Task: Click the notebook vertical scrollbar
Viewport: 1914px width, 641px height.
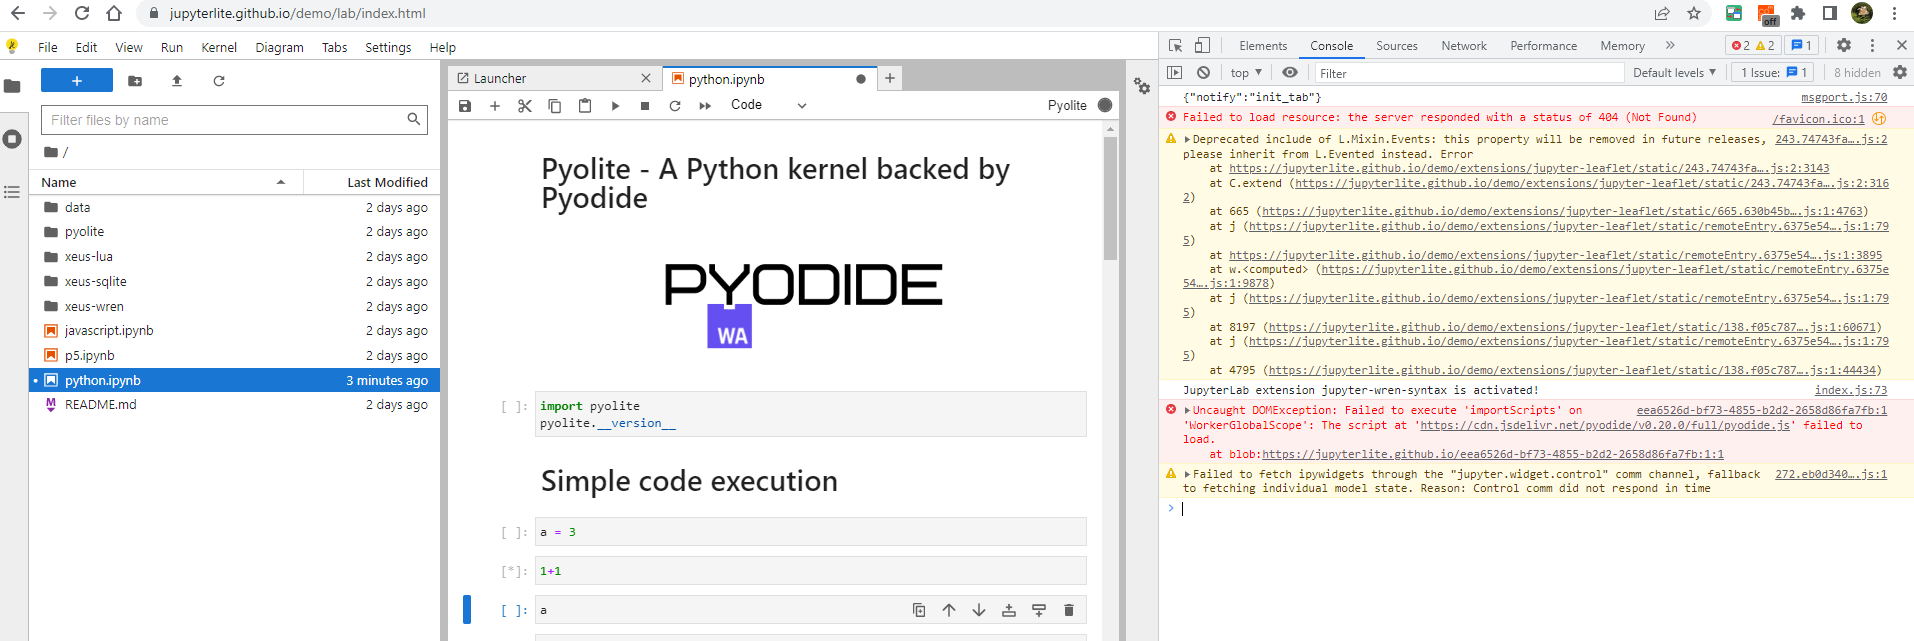Action: pos(1110,199)
